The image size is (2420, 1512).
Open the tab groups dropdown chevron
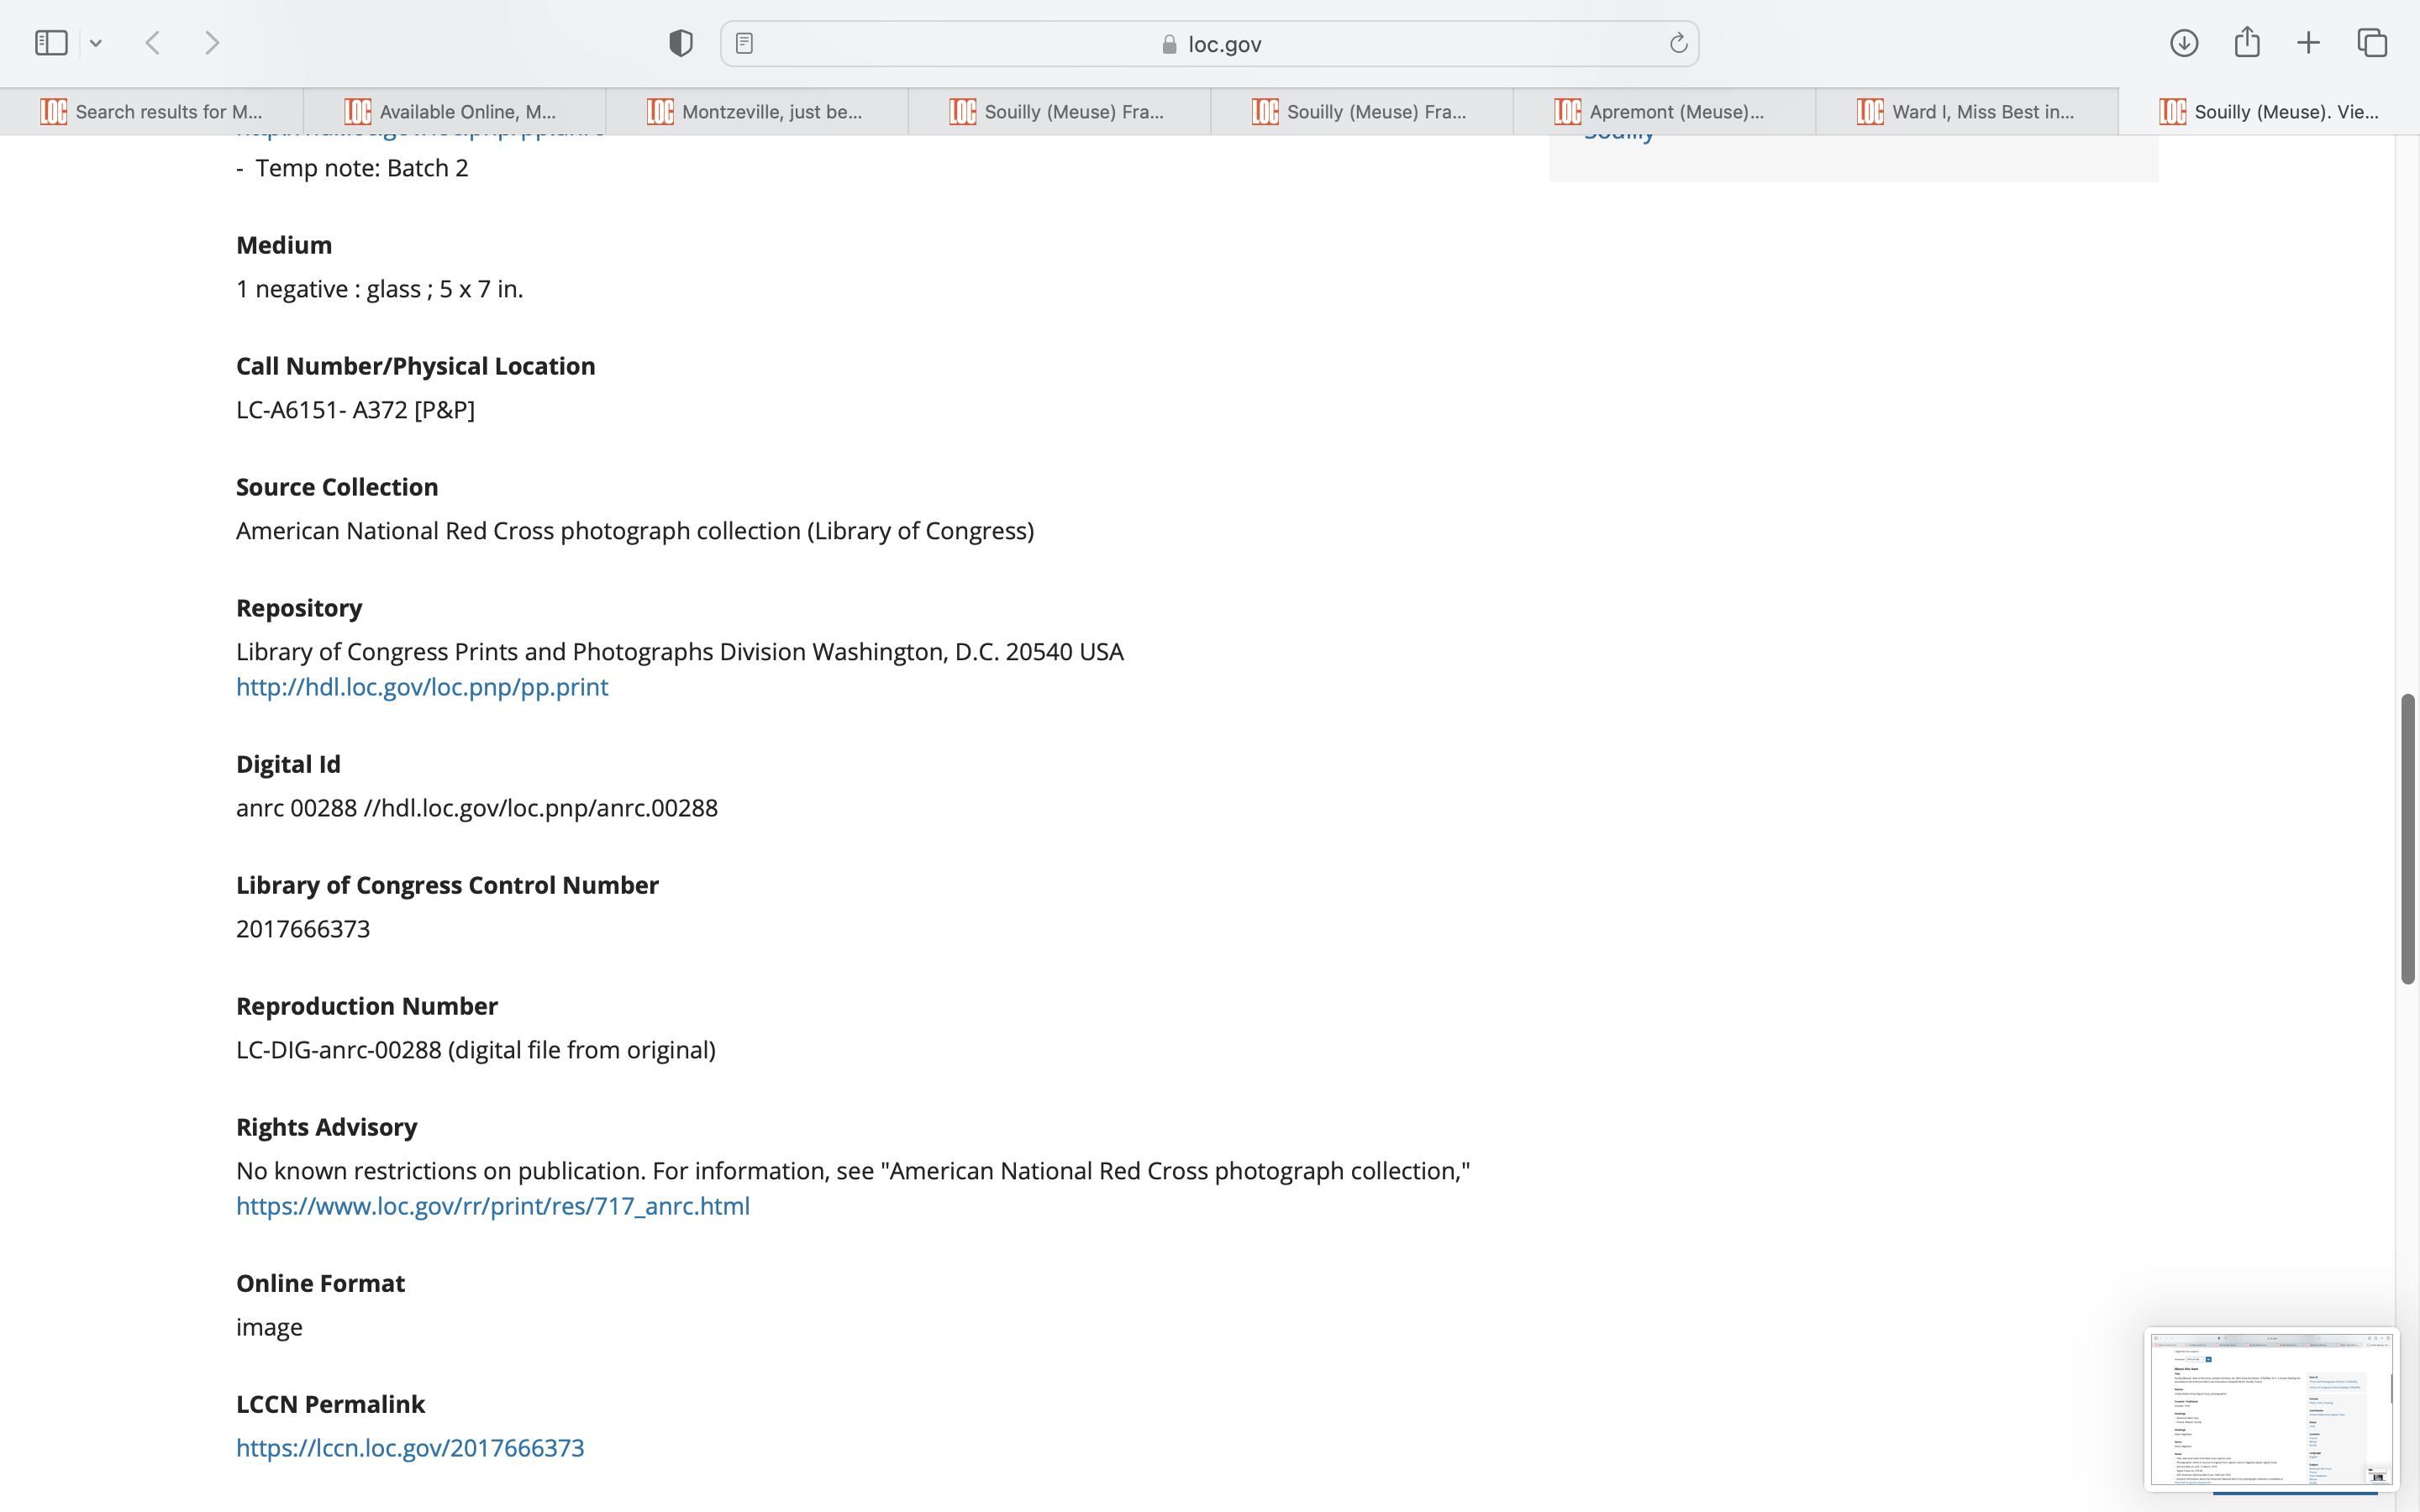pos(96,43)
